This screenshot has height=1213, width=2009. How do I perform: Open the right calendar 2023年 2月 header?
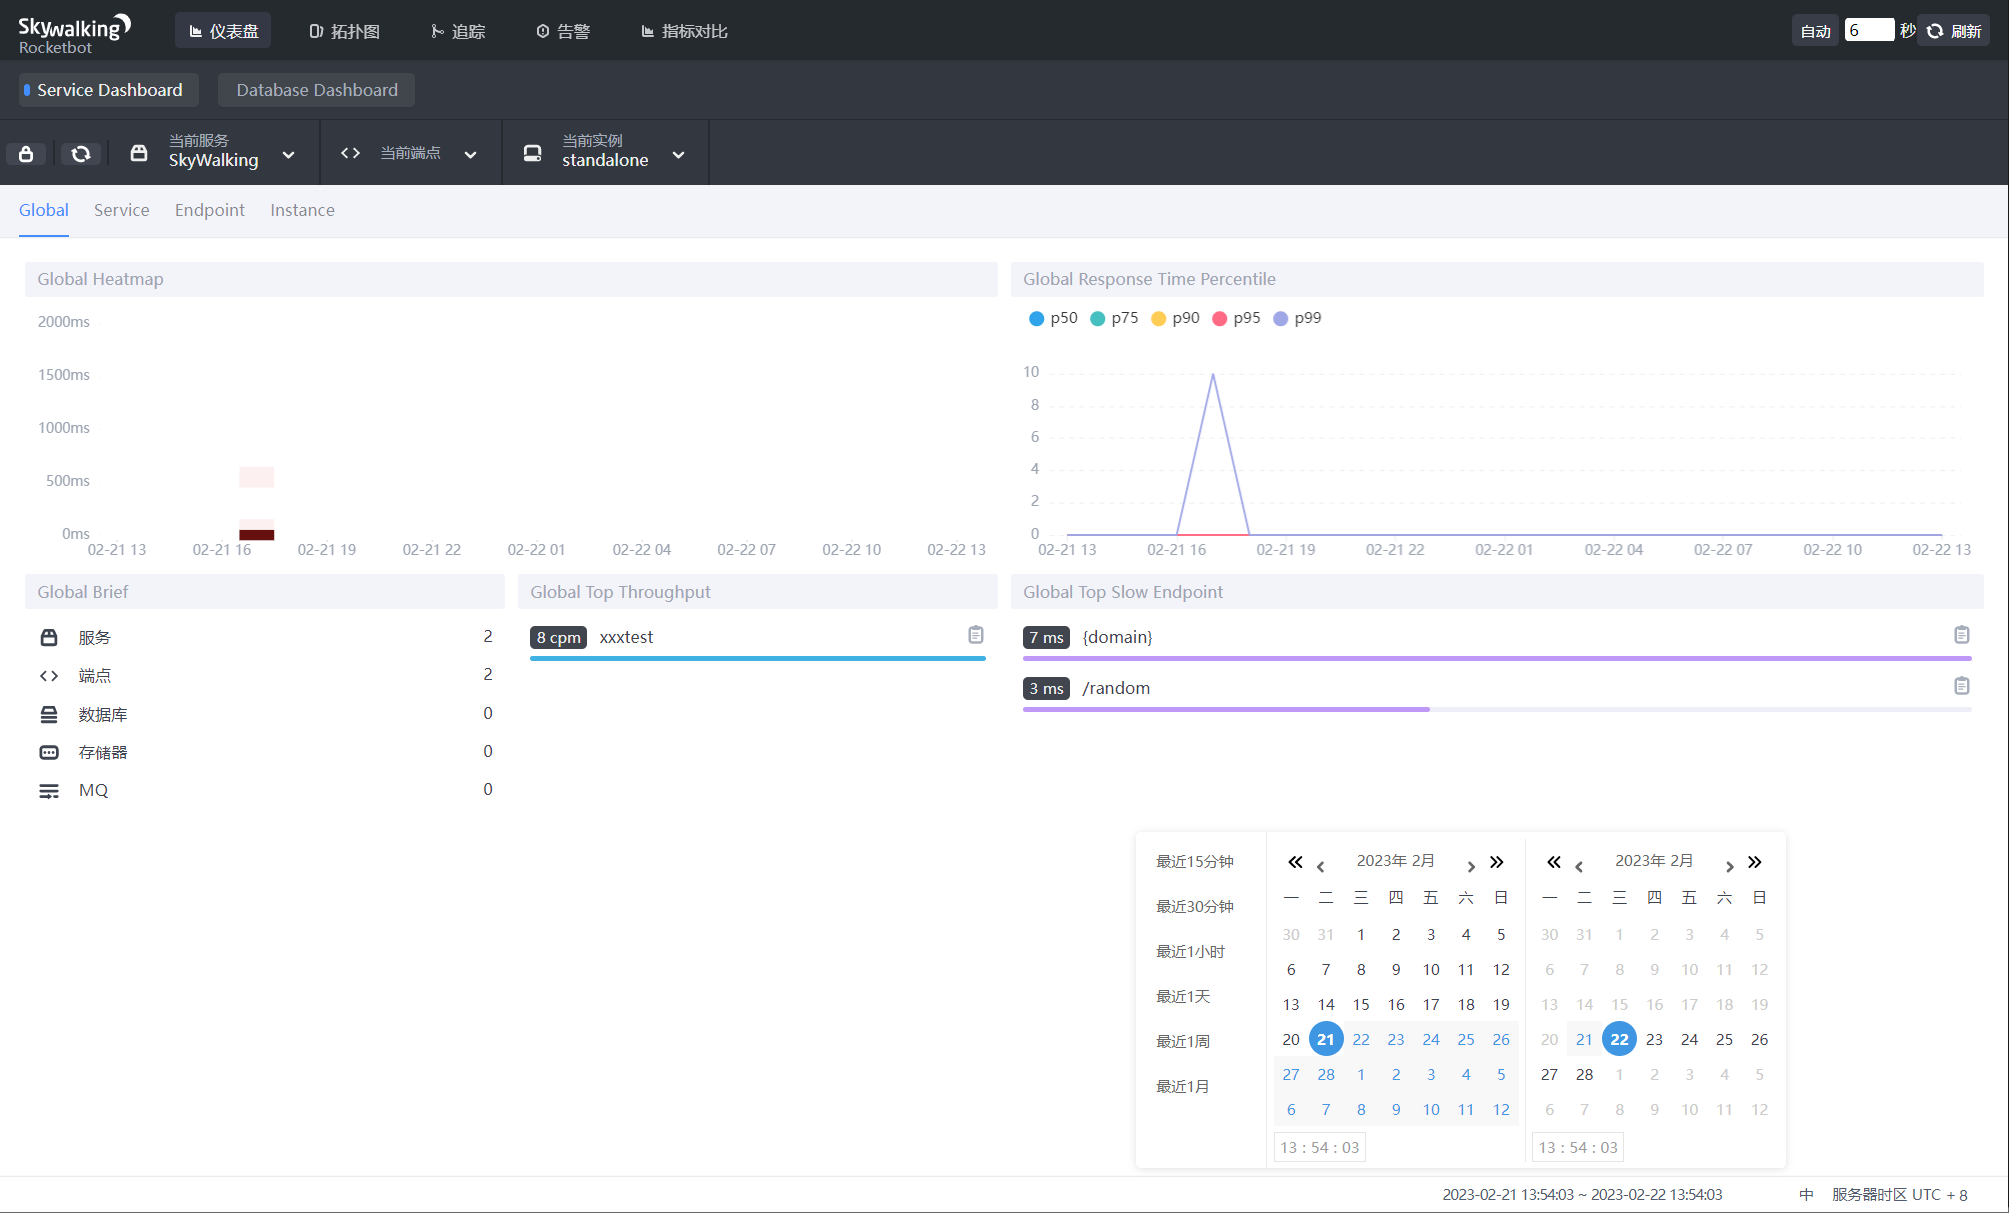[x=1654, y=861]
